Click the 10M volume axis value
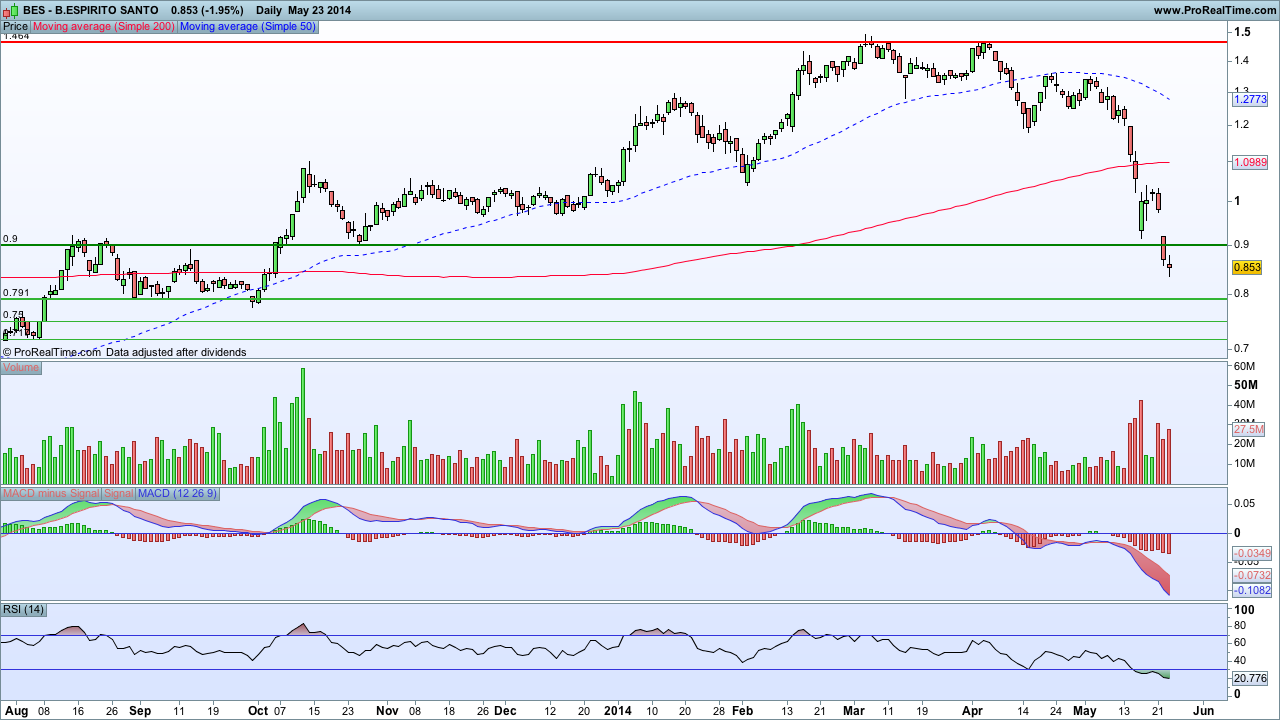 tap(1245, 463)
